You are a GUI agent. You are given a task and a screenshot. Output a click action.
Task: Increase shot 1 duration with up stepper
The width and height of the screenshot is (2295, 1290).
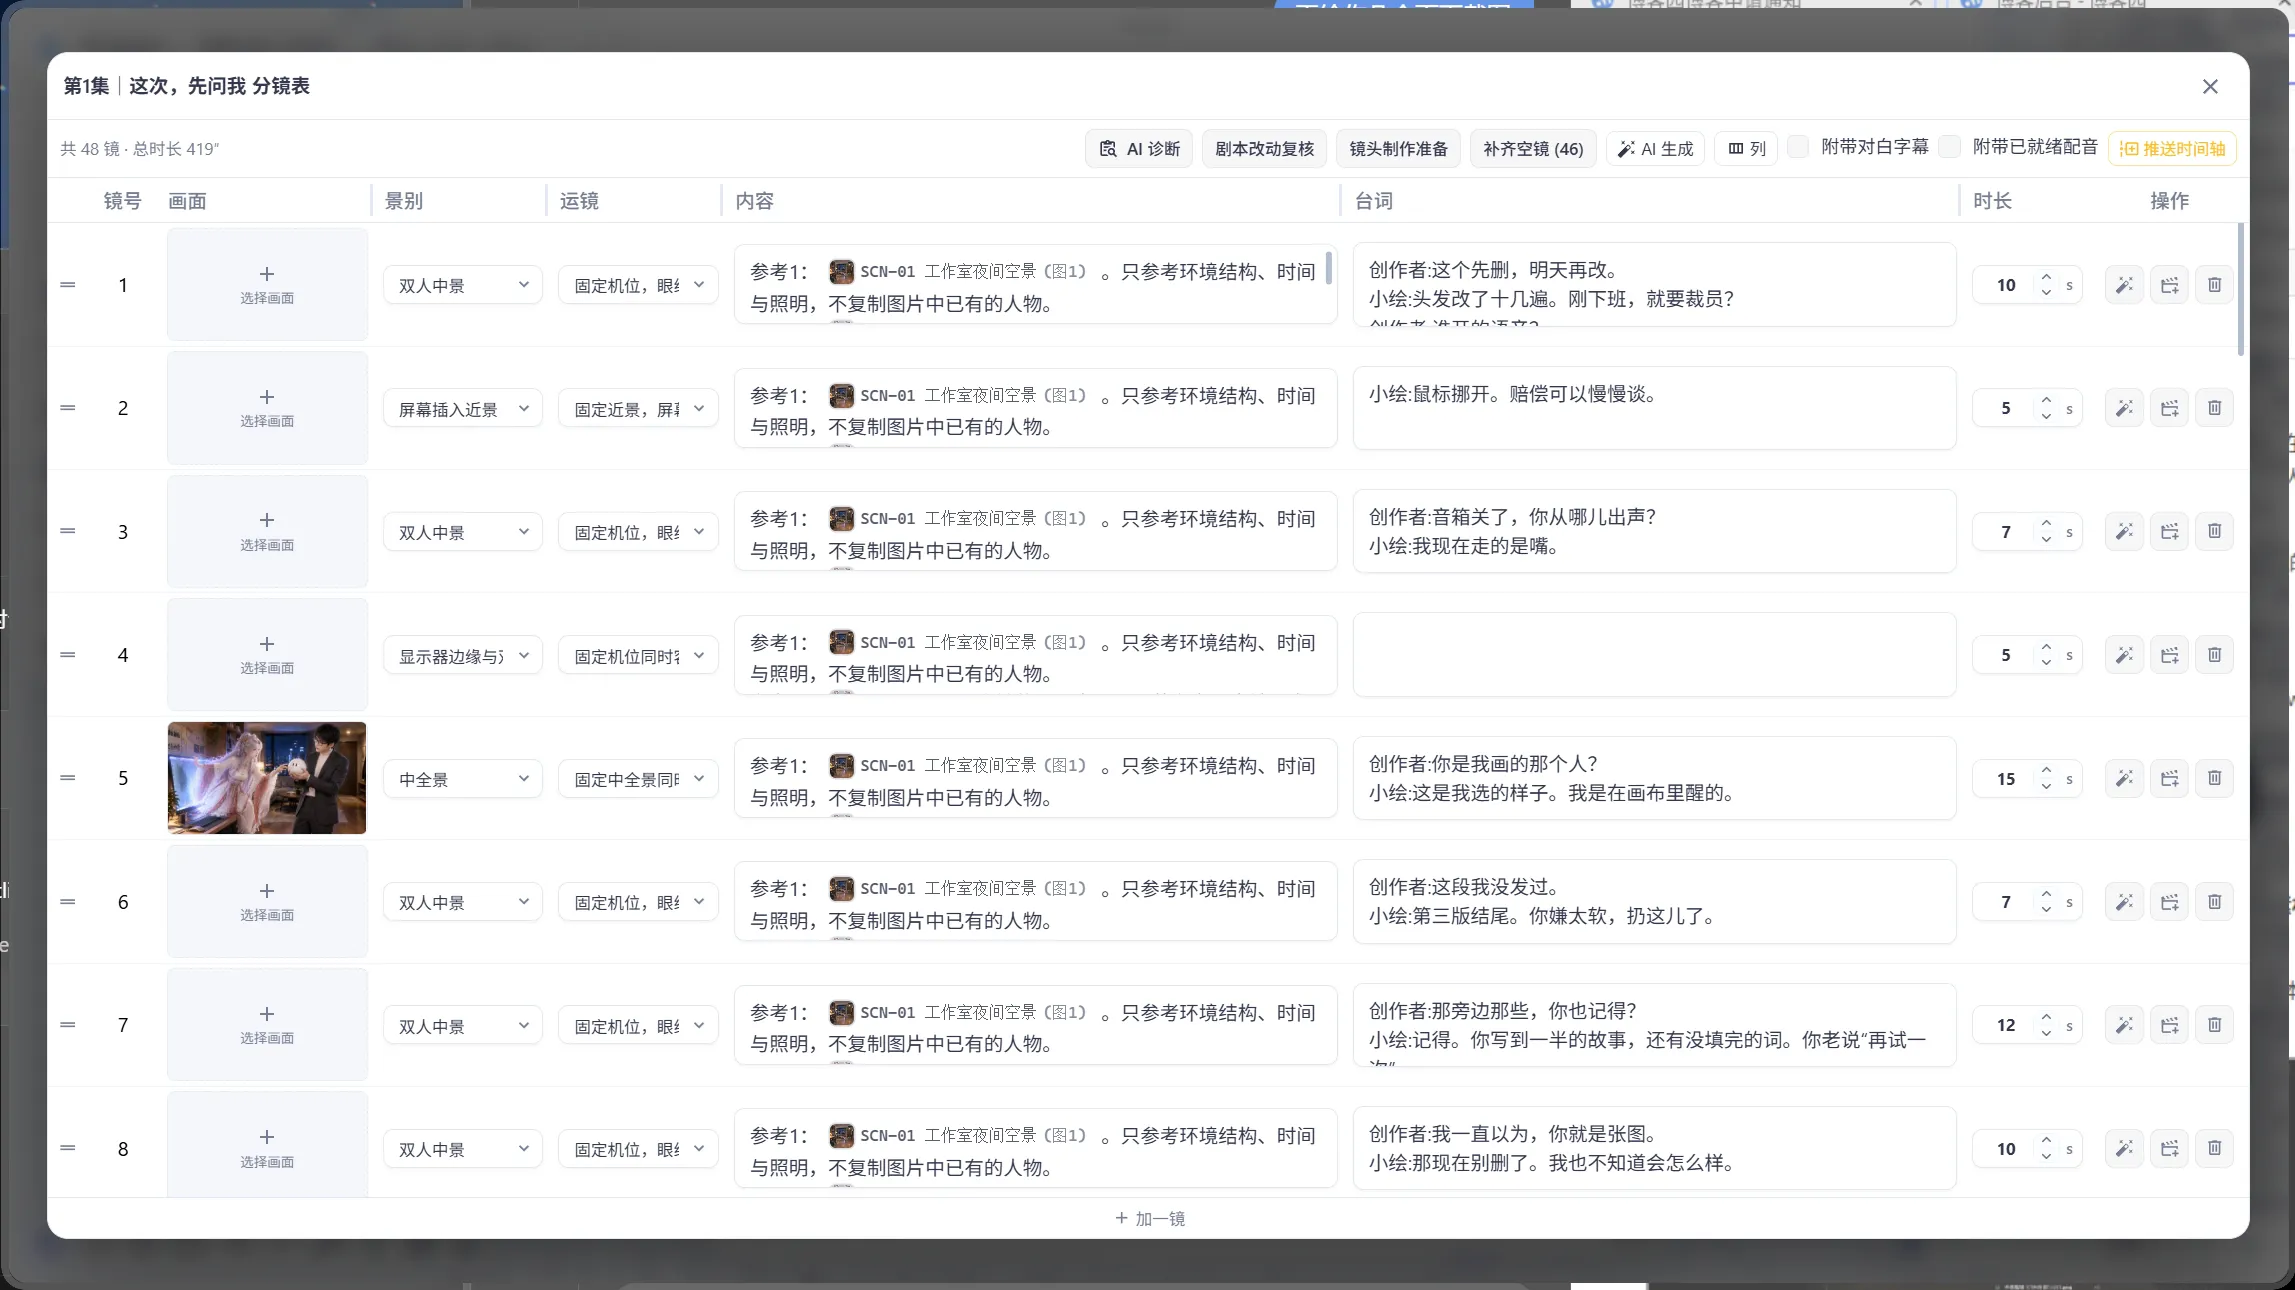click(x=2046, y=277)
